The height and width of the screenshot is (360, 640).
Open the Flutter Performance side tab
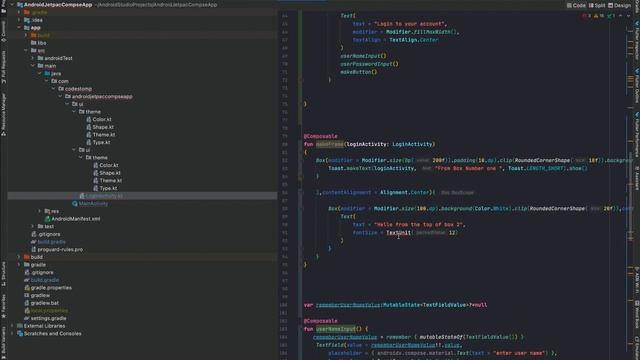(x=636, y=135)
